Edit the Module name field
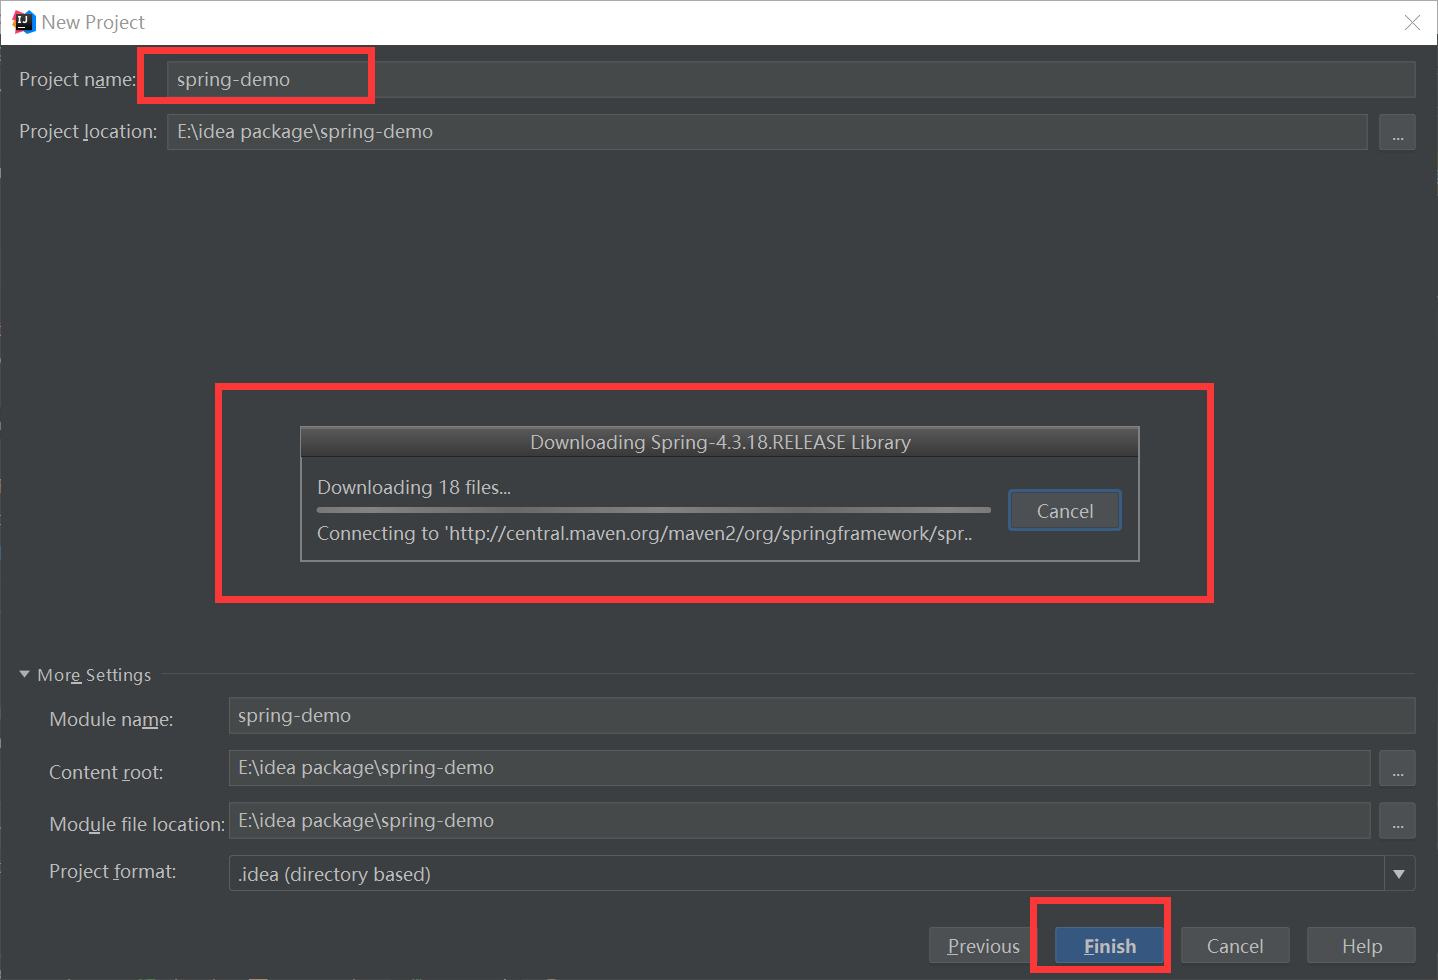Image resolution: width=1438 pixels, height=980 pixels. point(822,716)
